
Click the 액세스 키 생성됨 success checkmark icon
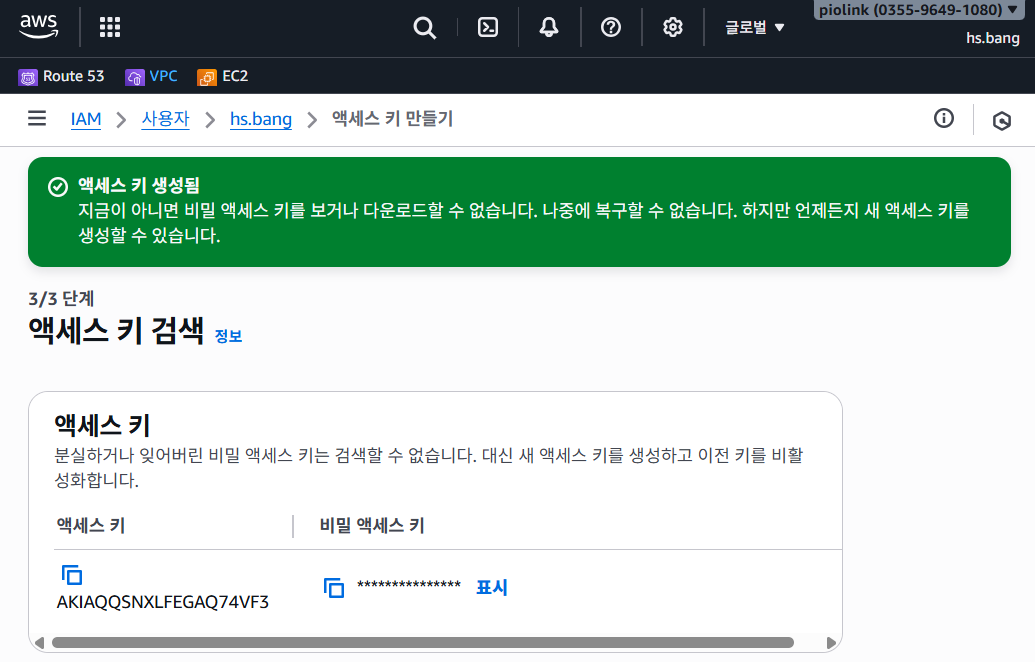(58, 187)
